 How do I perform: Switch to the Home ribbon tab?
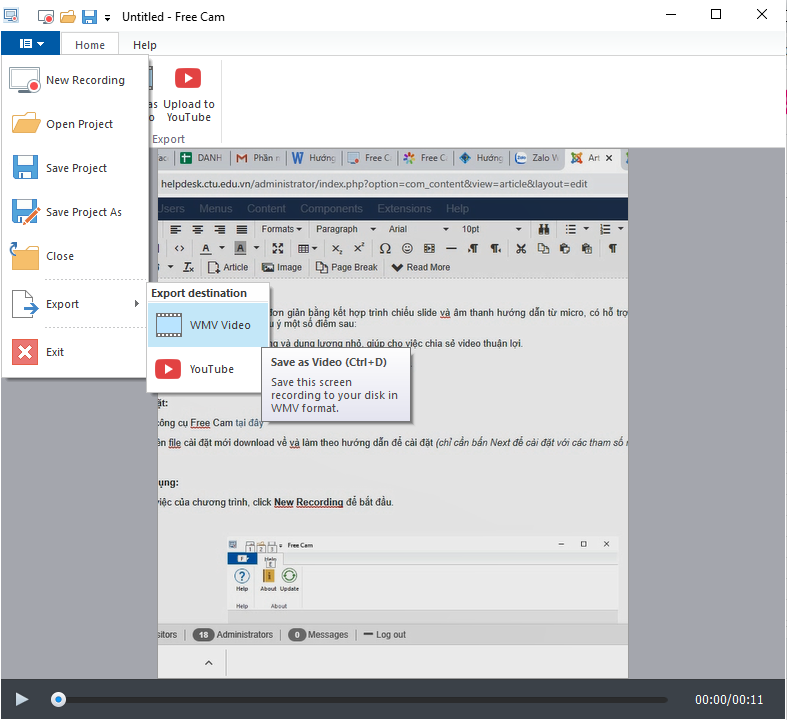pyautogui.click(x=90, y=45)
